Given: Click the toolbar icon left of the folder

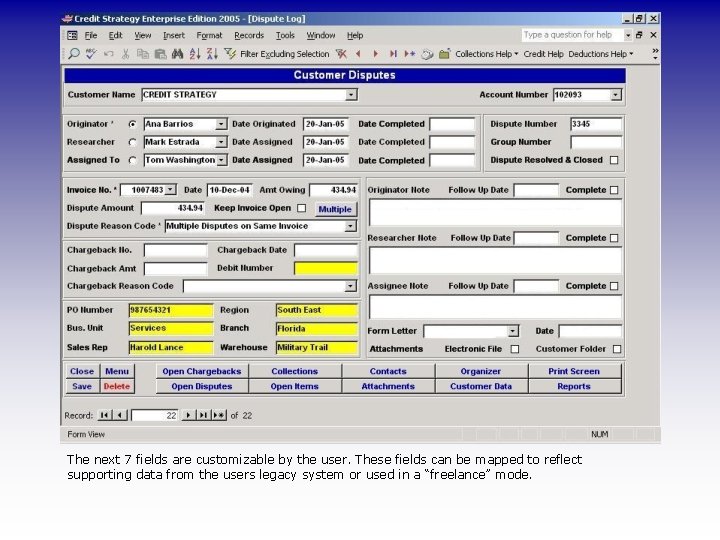Looking at the screenshot, I should pos(427,54).
